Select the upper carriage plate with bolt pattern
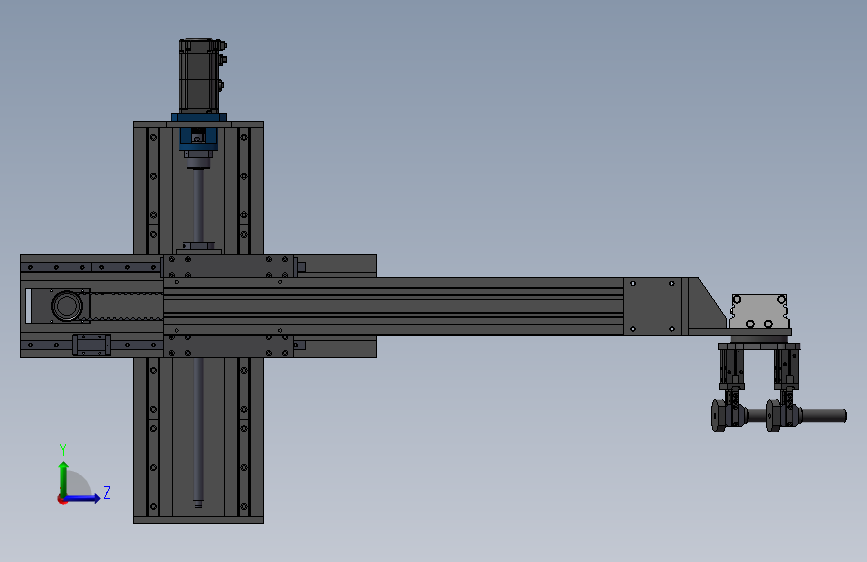The height and width of the screenshot is (562, 867). click(x=228, y=266)
